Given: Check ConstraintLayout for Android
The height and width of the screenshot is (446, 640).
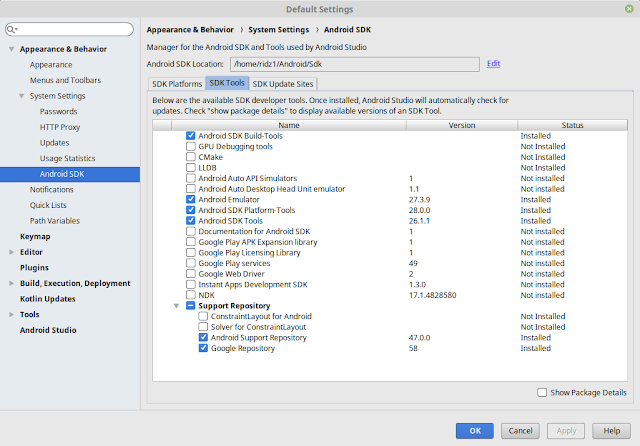Looking at the screenshot, I should [x=203, y=316].
